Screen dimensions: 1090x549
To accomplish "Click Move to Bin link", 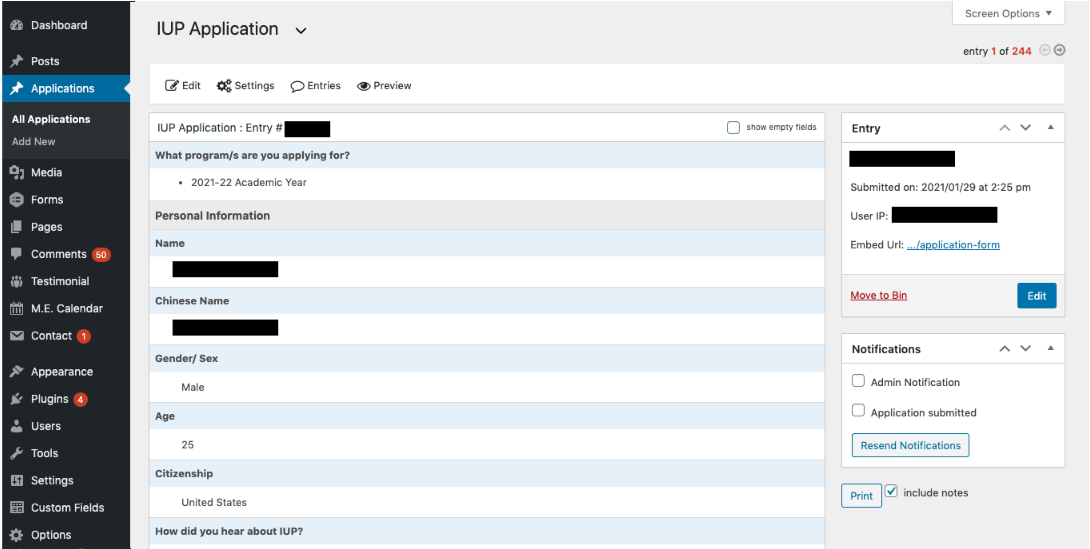I will [879, 295].
